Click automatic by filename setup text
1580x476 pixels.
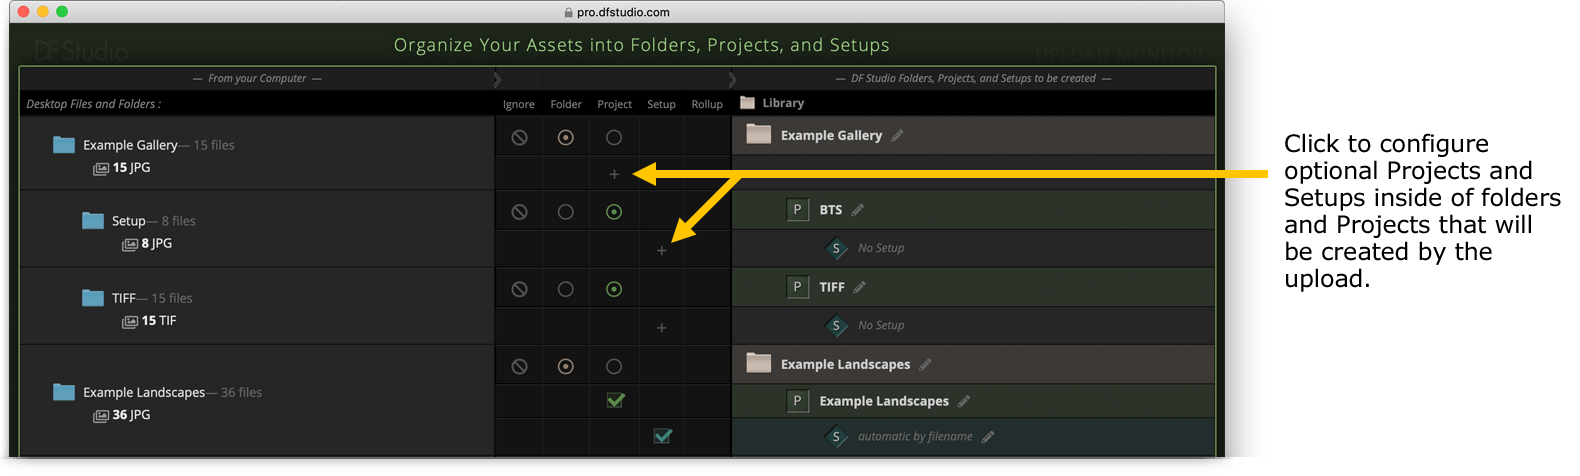(x=915, y=437)
